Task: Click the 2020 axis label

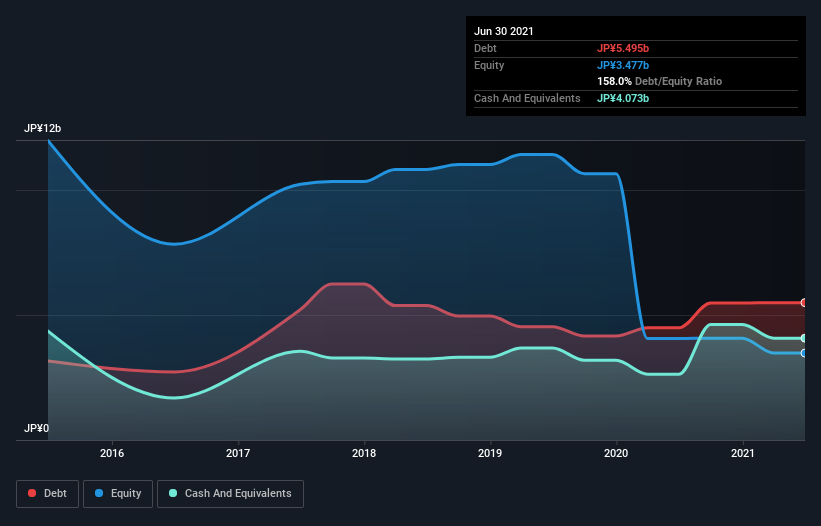Action: click(616, 453)
